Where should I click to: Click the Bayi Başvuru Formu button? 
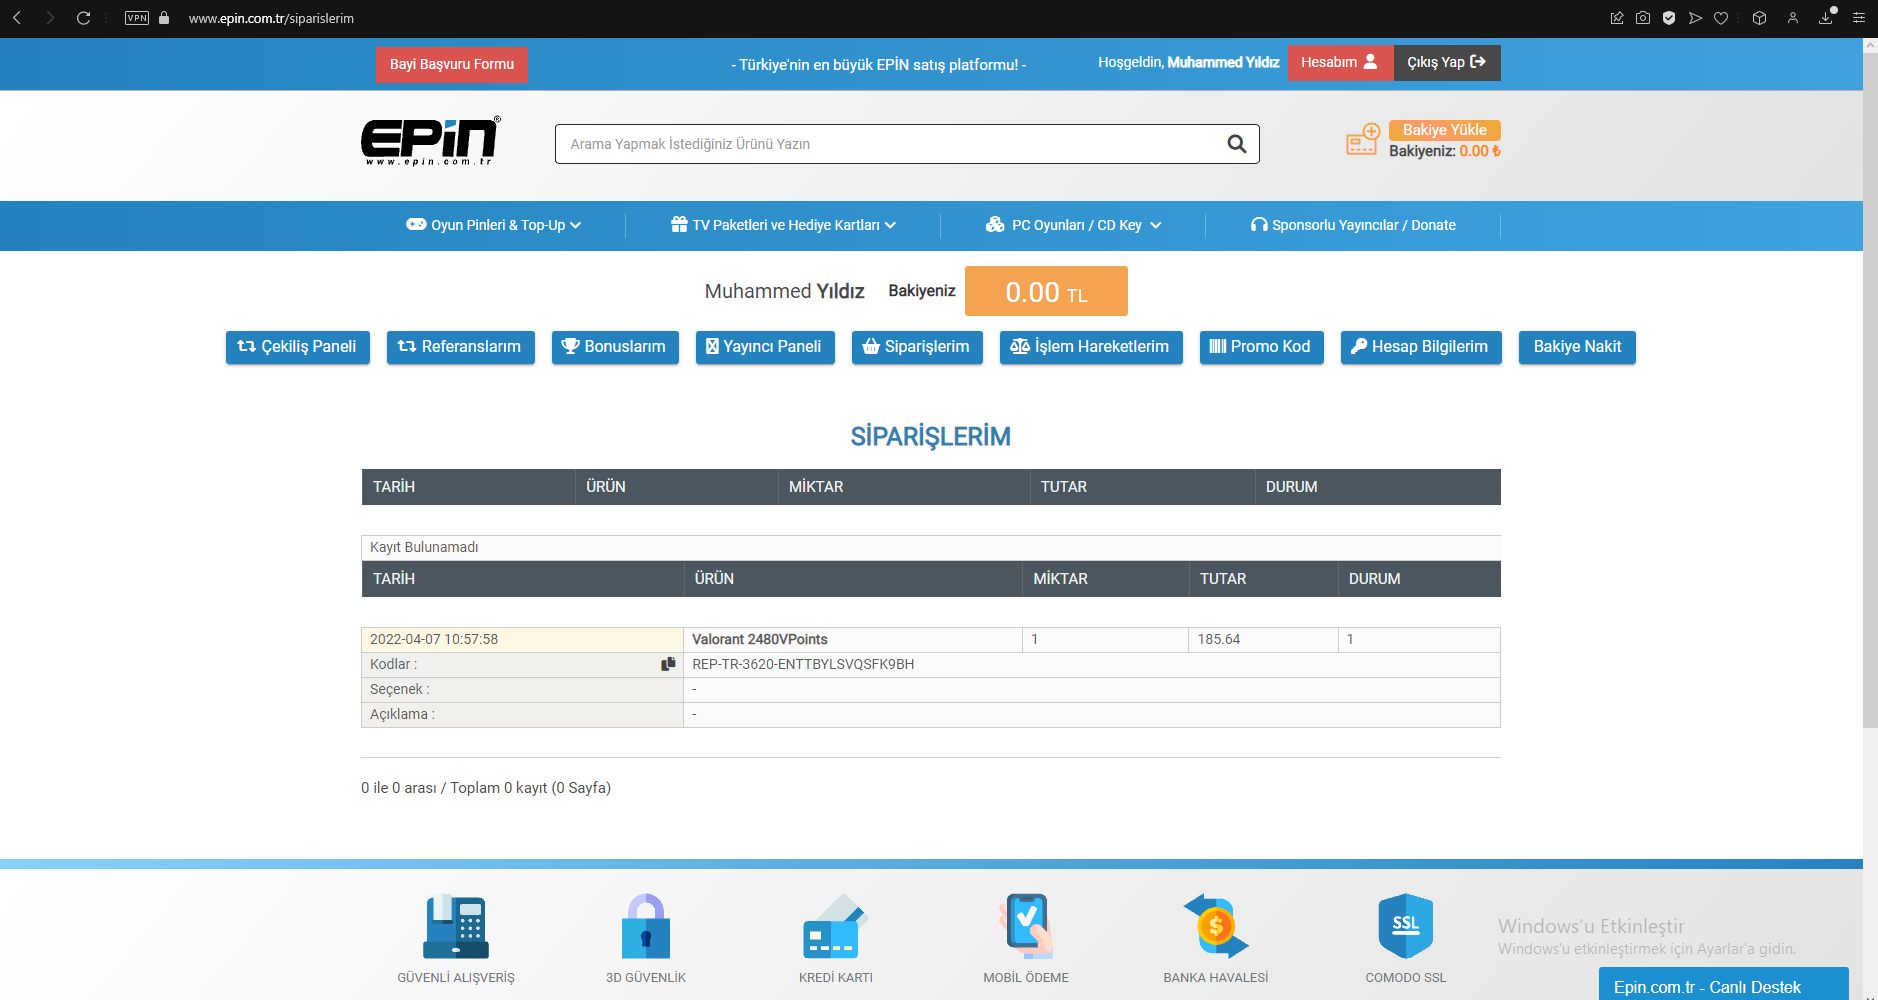[x=452, y=64]
